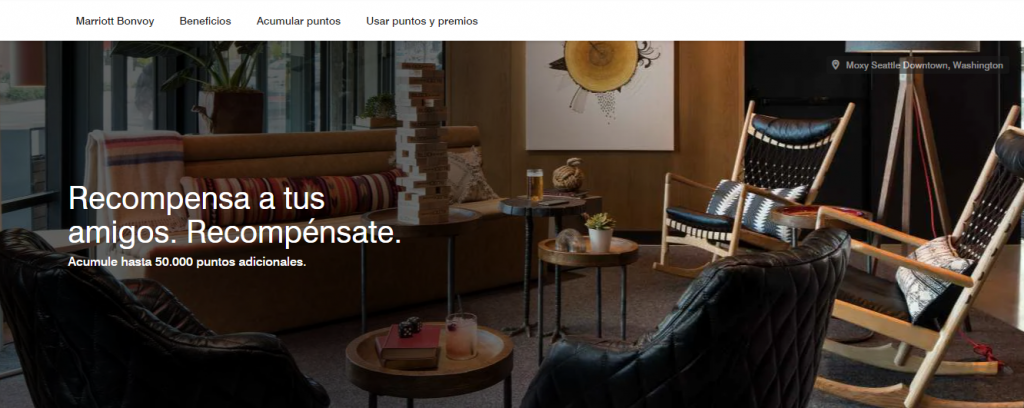The width and height of the screenshot is (1024, 408).
Task: Click the small succulent in white pot
Action: 600,232
